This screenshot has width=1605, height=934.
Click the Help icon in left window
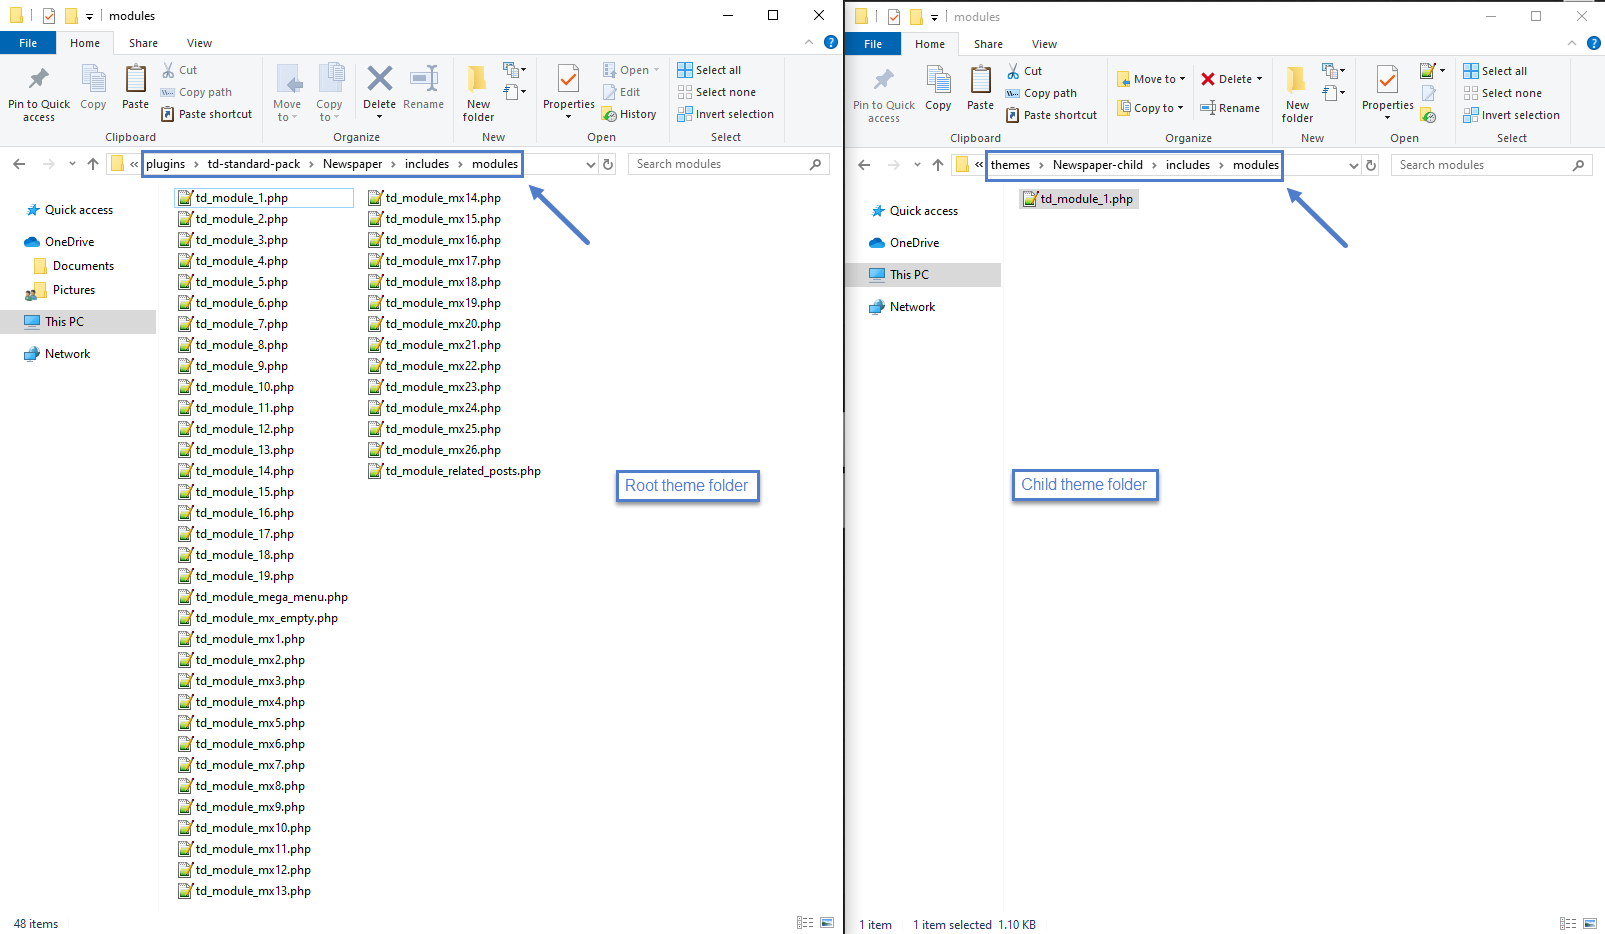click(x=831, y=42)
